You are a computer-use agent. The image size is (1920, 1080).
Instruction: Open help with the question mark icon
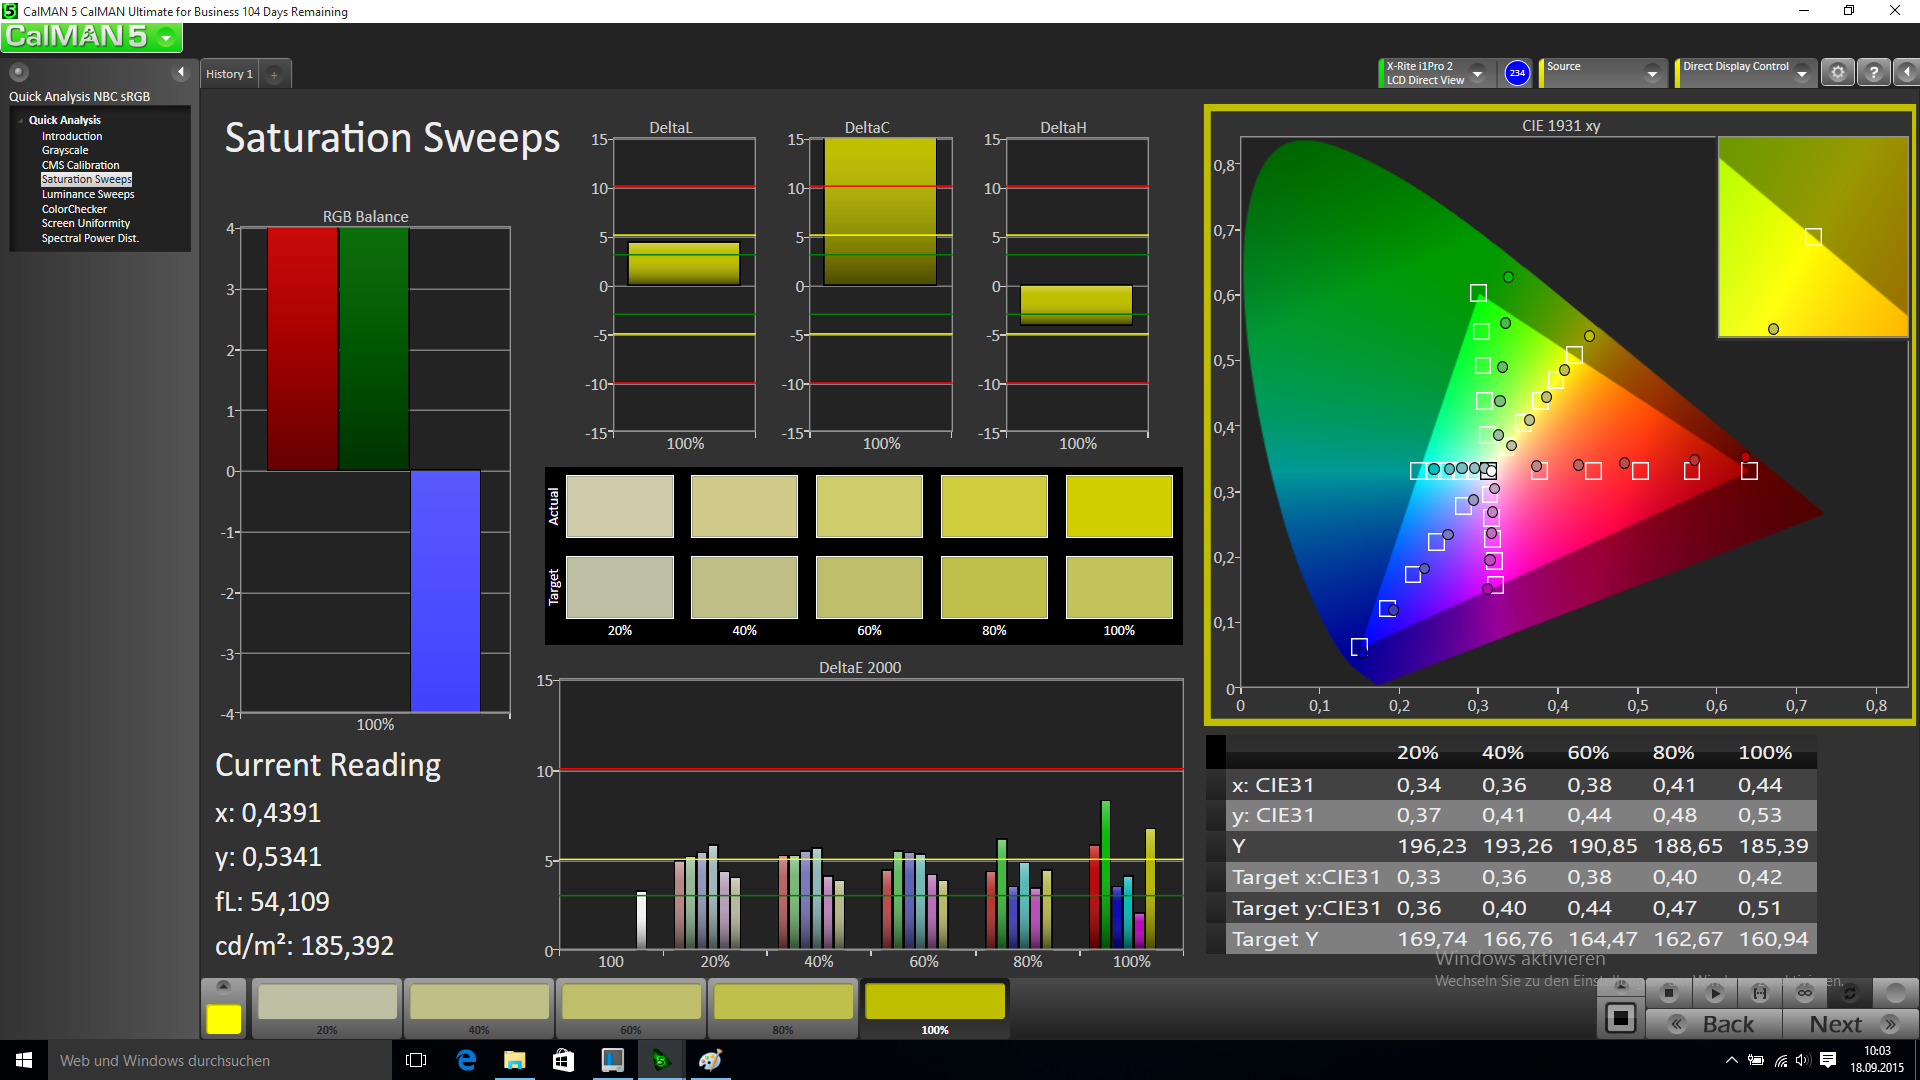tap(1874, 73)
